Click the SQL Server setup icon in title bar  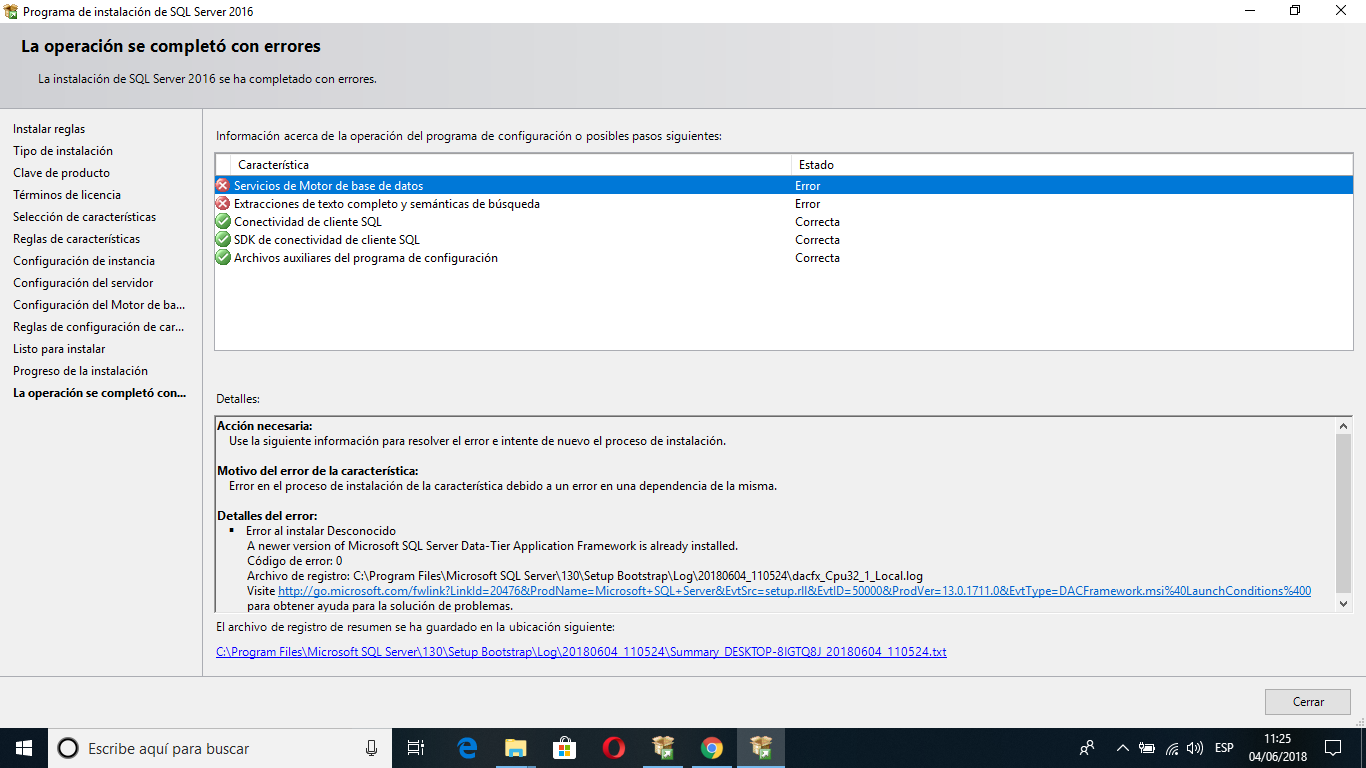pyautogui.click(x=10, y=11)
